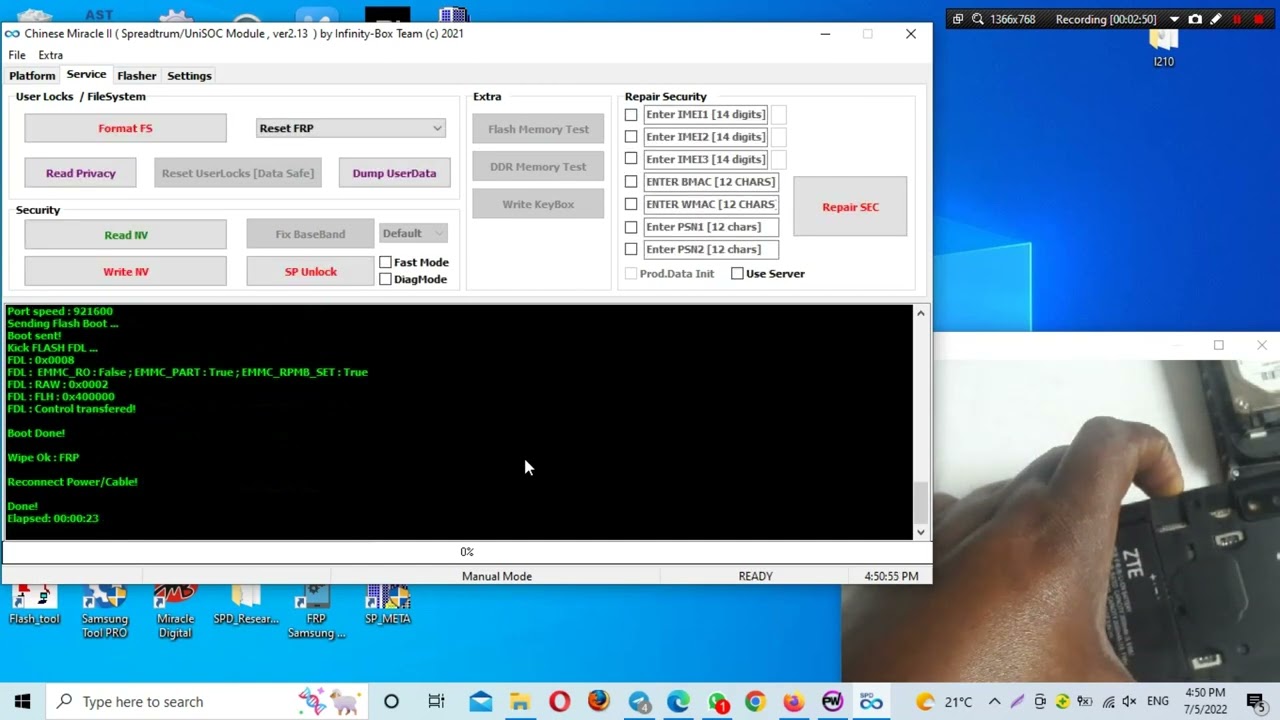Viewport: 1280px width, 720px height.
Task: Select the Service tab
Action: [86, 74]
